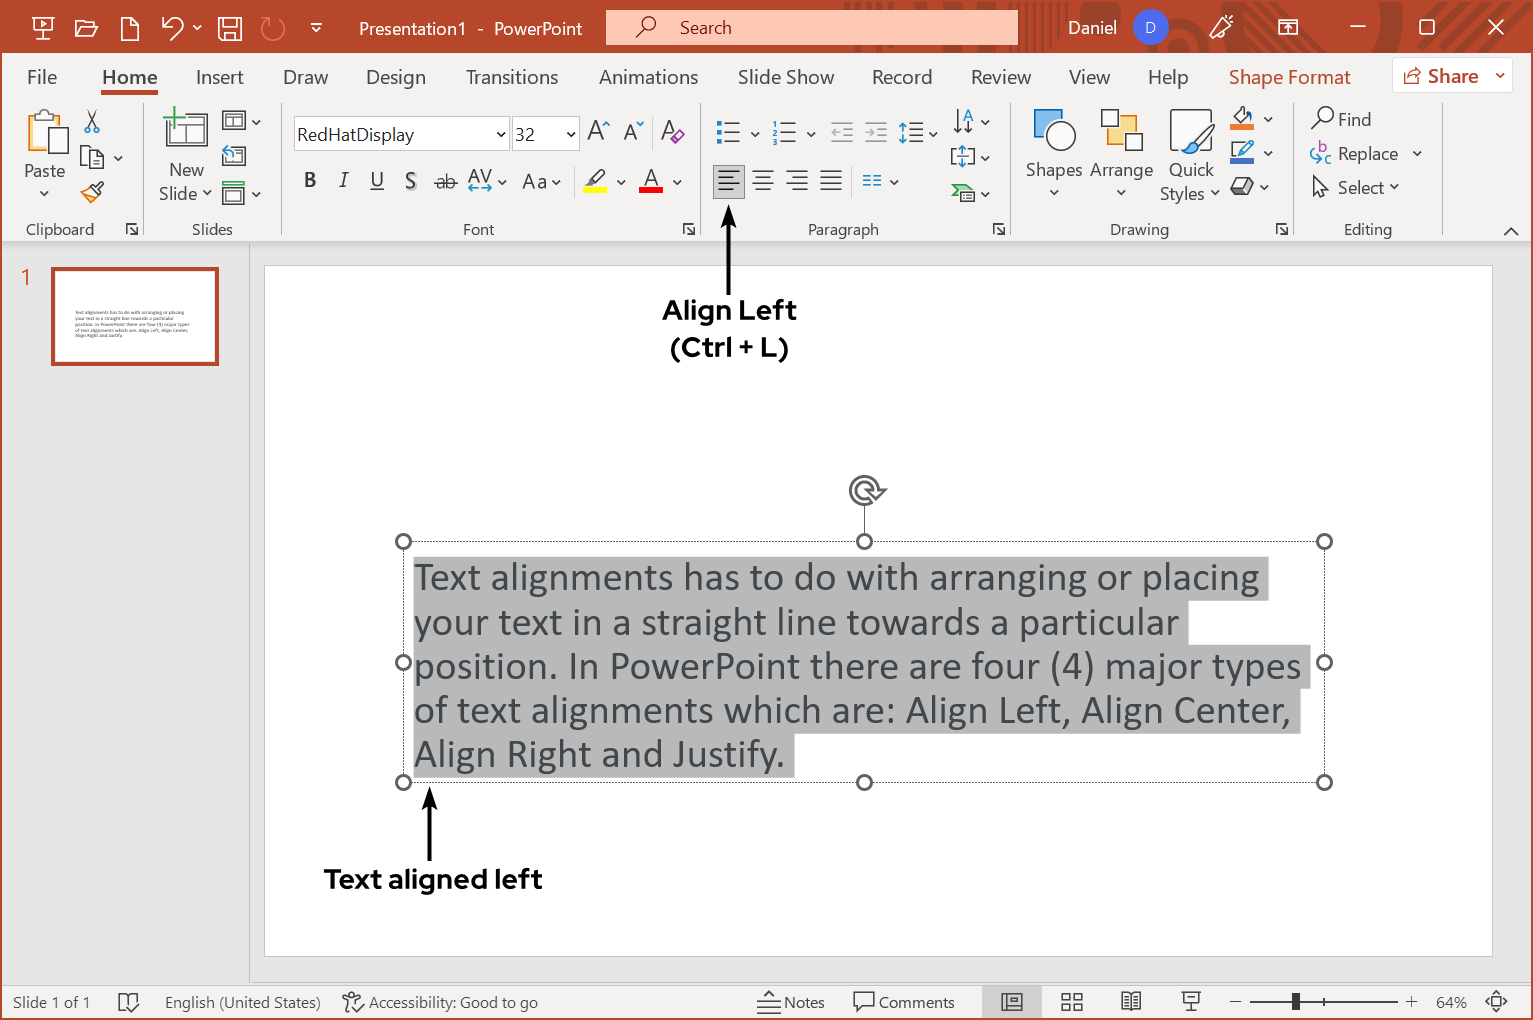Screen dimensions: 1533x1020
Task: Open the Quick Styles dropdown
Action: click(1190, 155)
